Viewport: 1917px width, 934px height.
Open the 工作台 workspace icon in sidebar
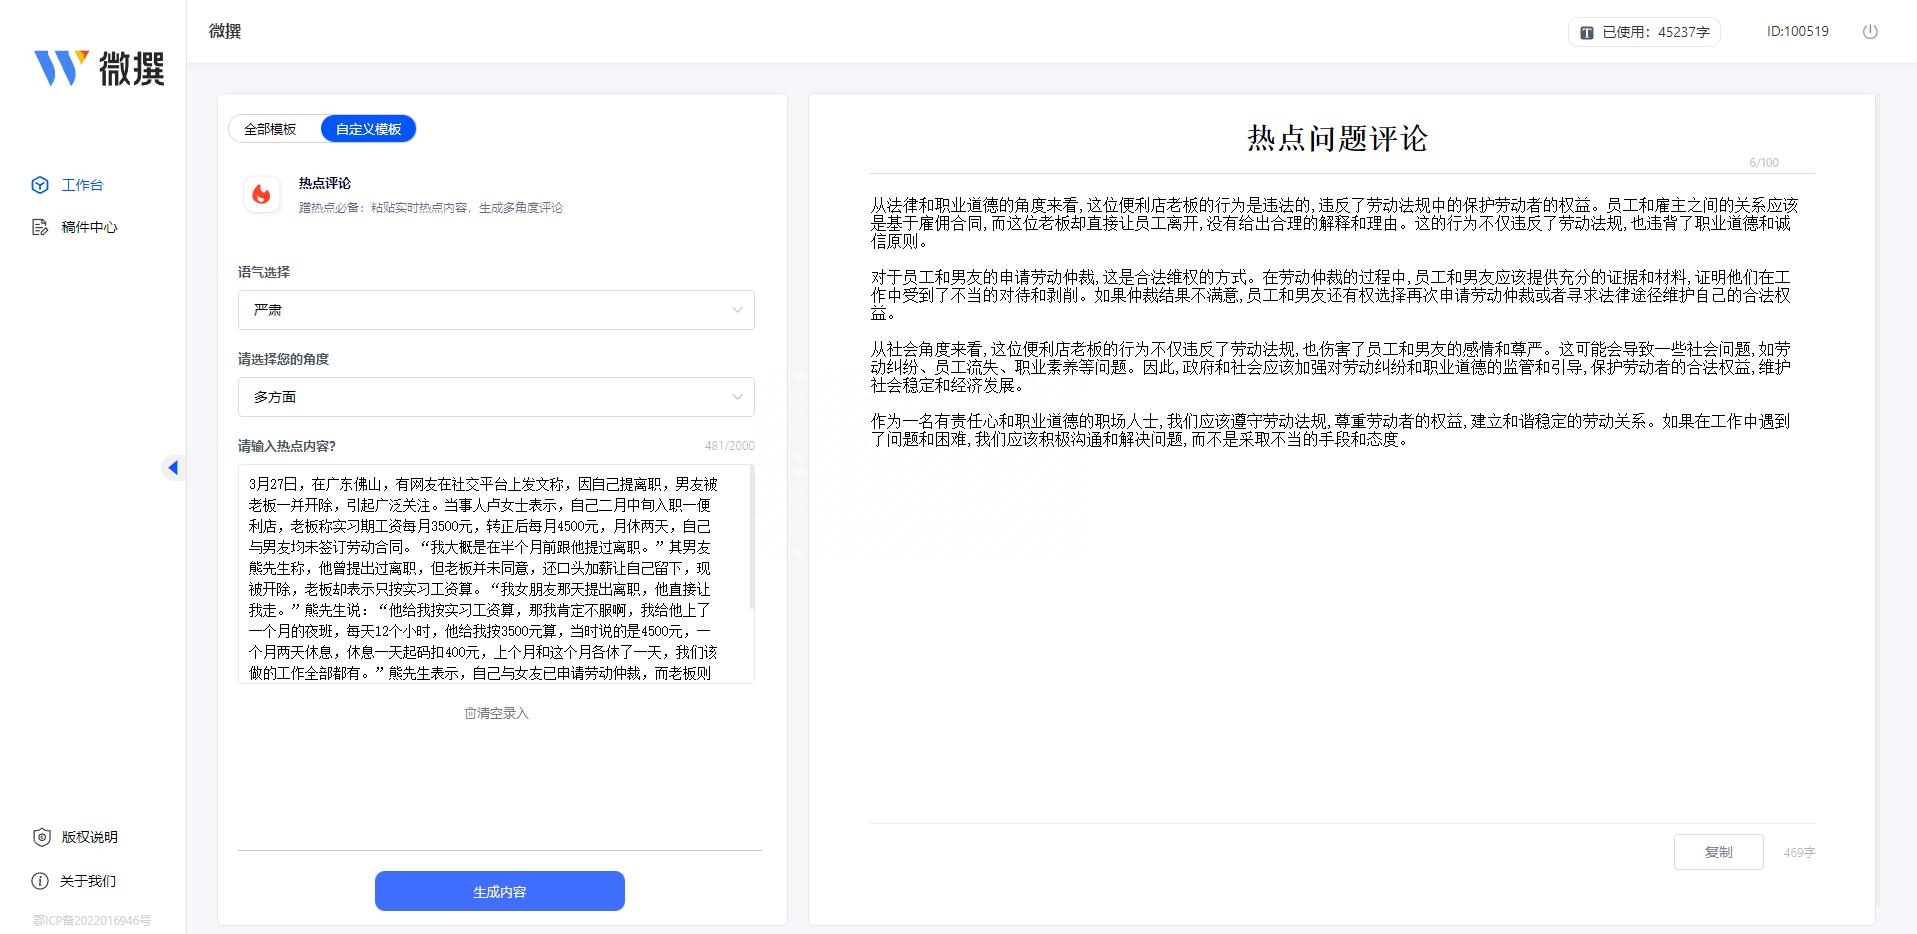point(38,185)
